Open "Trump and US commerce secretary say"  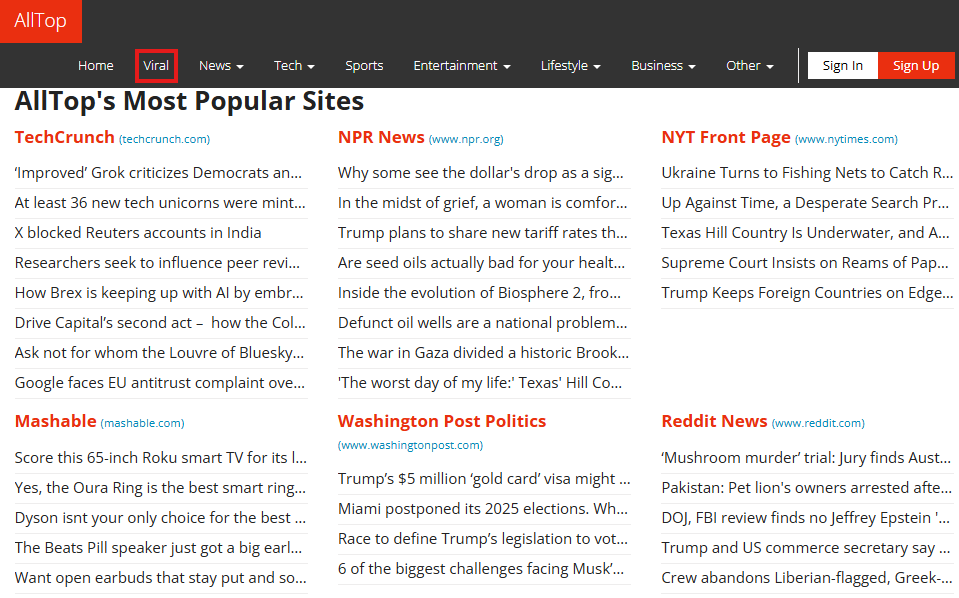807,548
